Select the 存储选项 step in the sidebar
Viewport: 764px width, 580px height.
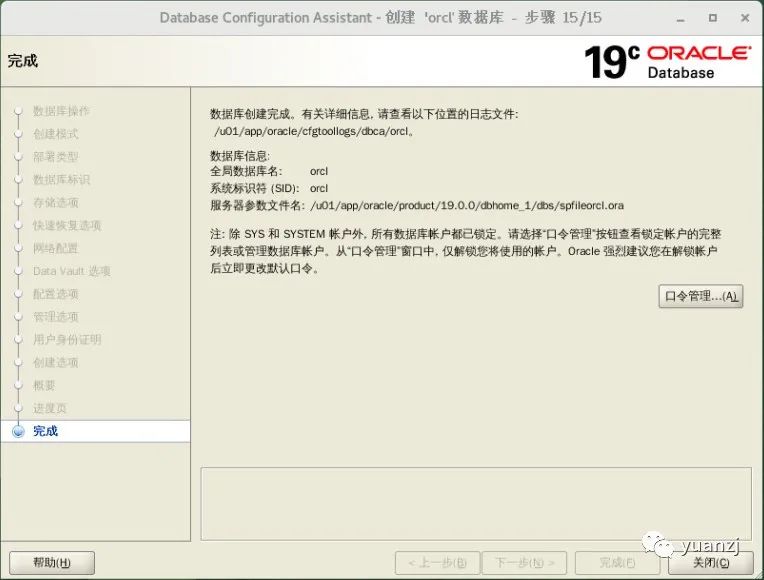pos(56,202)
